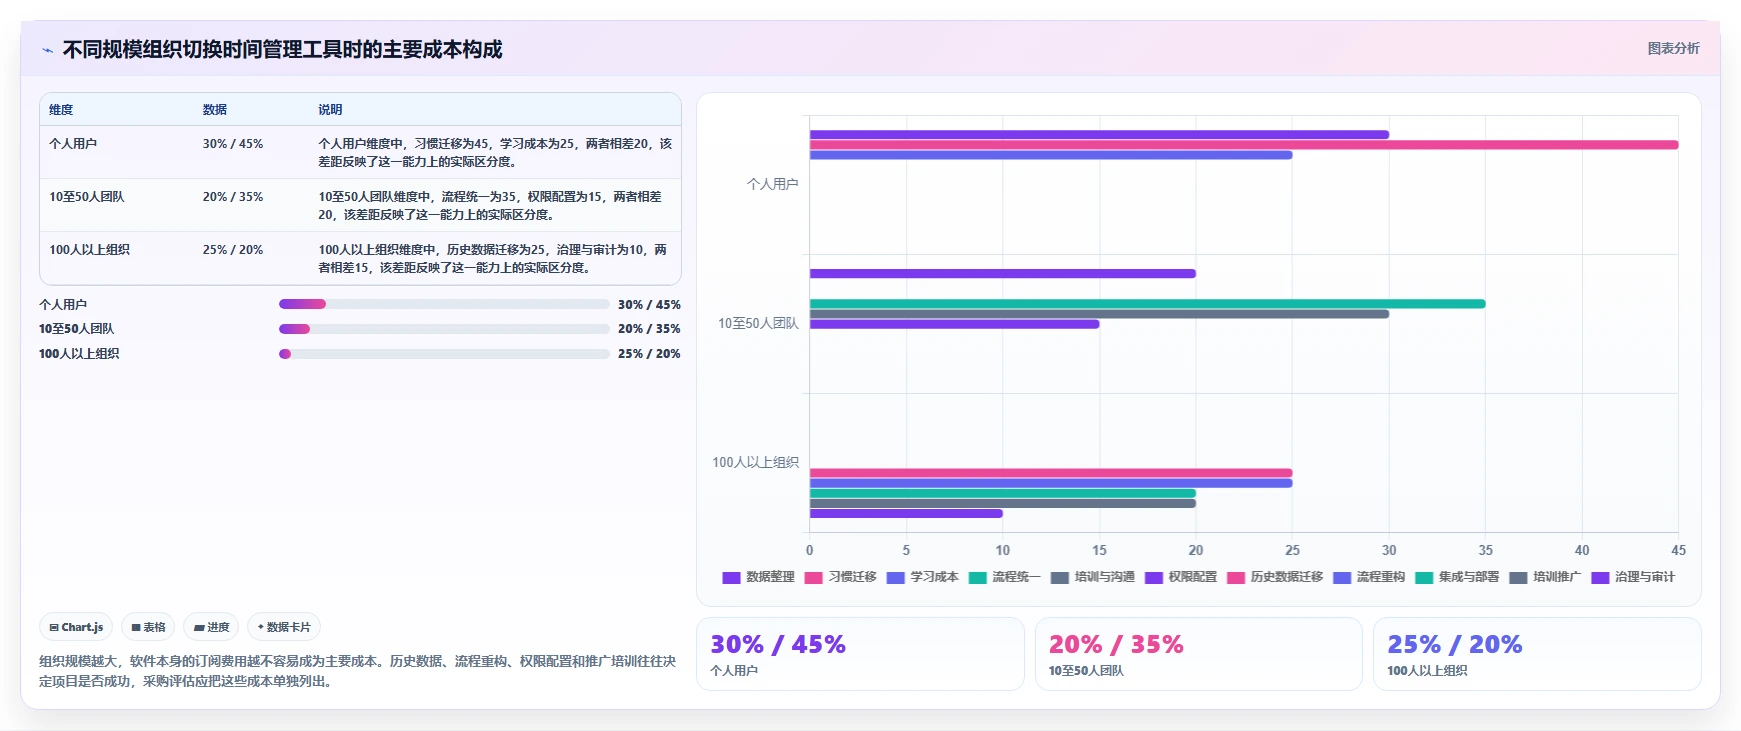Screen dimensions: 1741x731
Task: Hide the 治理与审计 series via legend
Action: (x=1633, y=577)
